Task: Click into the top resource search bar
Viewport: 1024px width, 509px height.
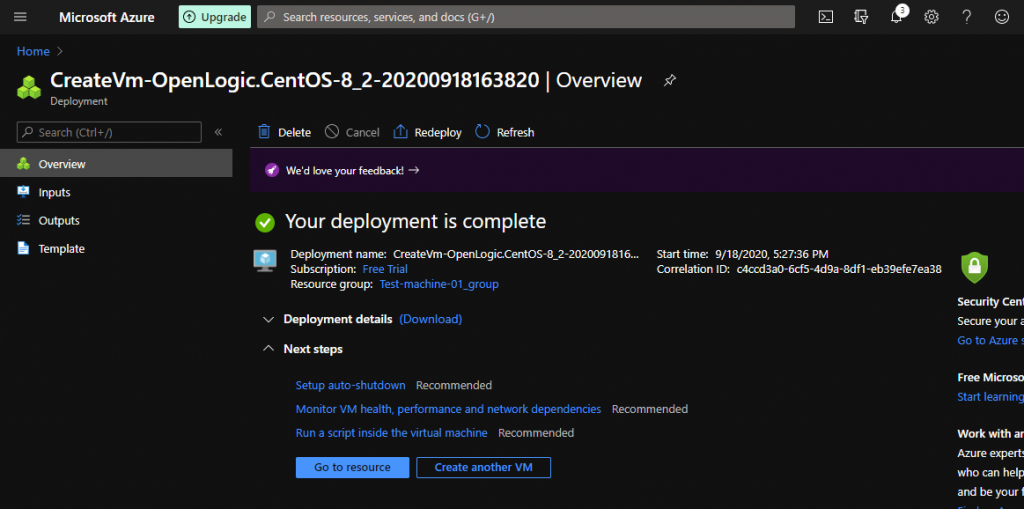Action: [525, 17]
